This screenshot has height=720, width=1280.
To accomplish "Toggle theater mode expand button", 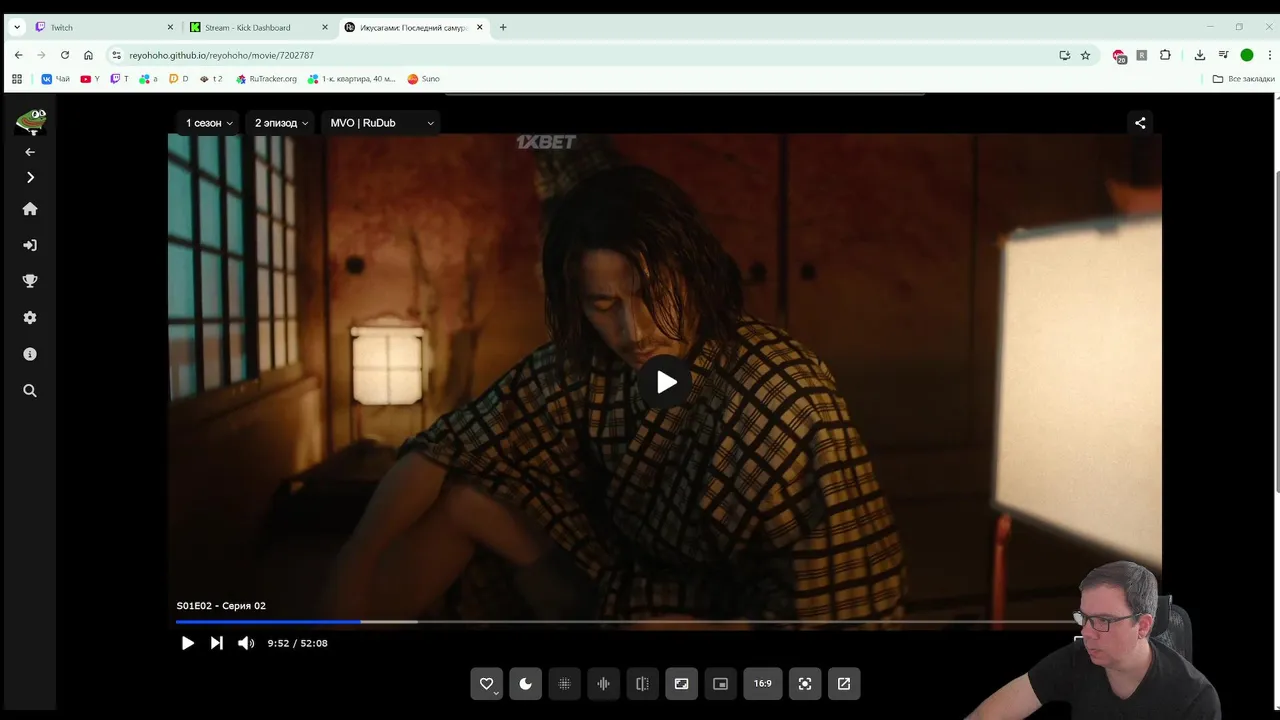I will [x=682, y=684].
